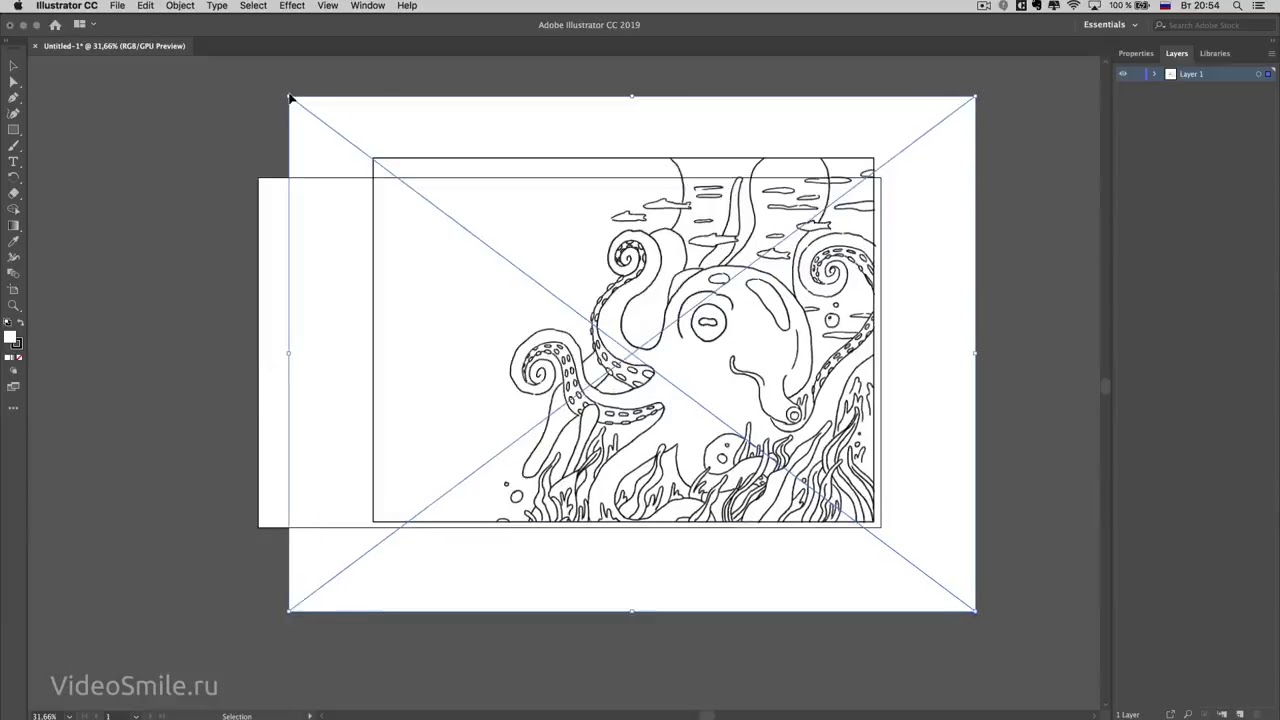Click the white Fill color swatch
This screenshot has height=720, width=1280.
coord(10,337)
